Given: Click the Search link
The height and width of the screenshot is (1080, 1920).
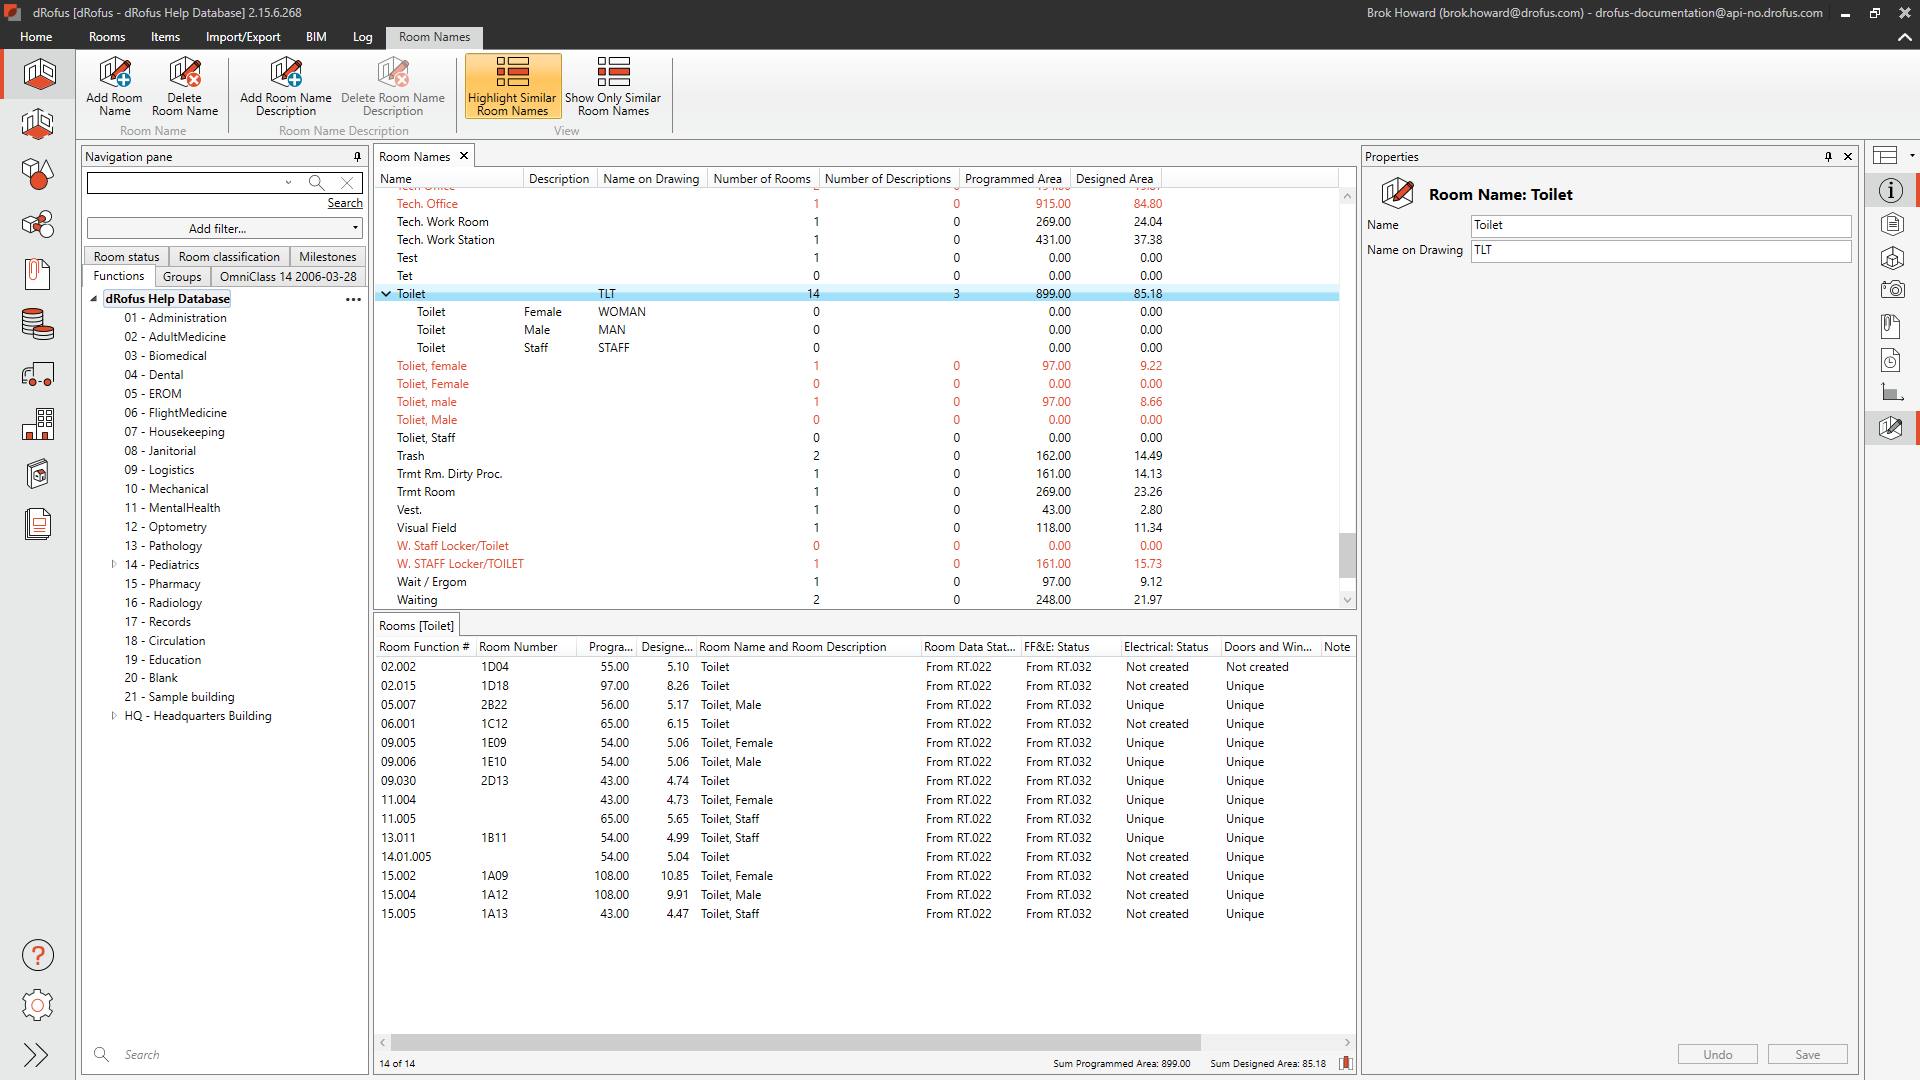Looking at the screenshot, I should pyautogui.click(x=345, y=203).
